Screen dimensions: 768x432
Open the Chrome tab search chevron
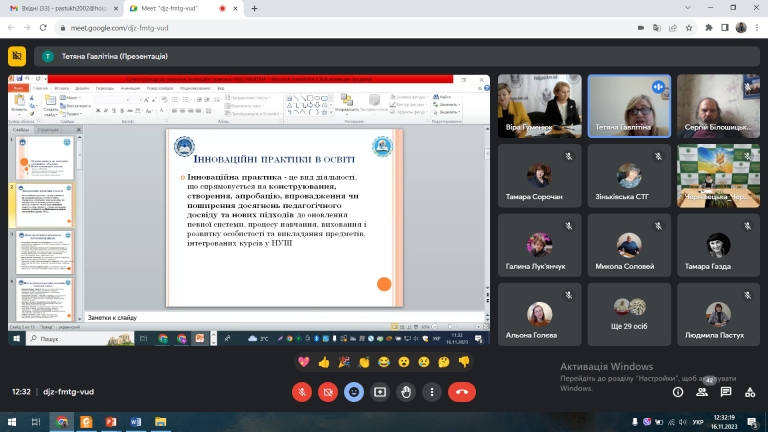click(688, 8)
